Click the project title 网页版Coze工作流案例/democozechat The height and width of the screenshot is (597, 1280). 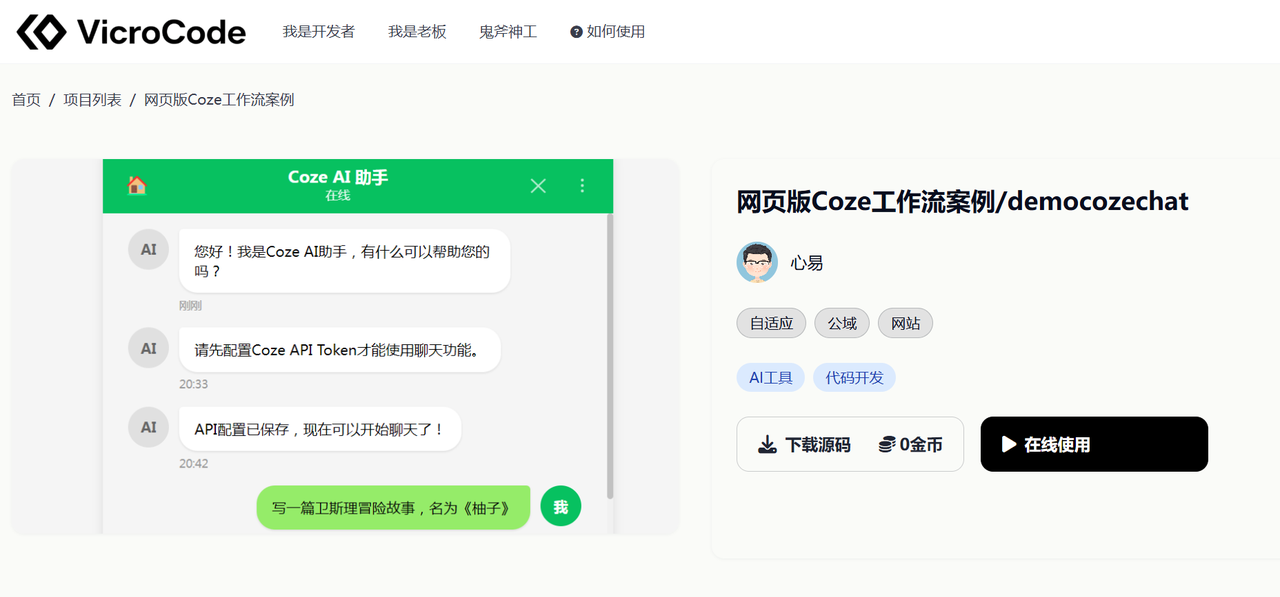(963, 201)
